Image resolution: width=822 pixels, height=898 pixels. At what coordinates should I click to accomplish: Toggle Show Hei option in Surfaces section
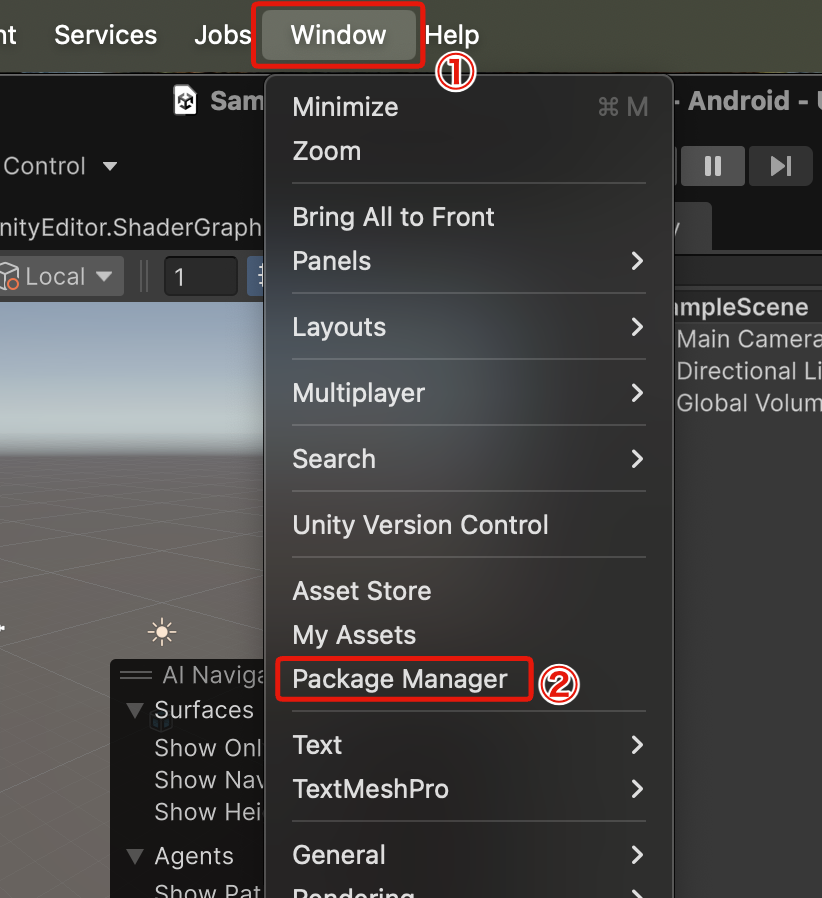[207, 812]
